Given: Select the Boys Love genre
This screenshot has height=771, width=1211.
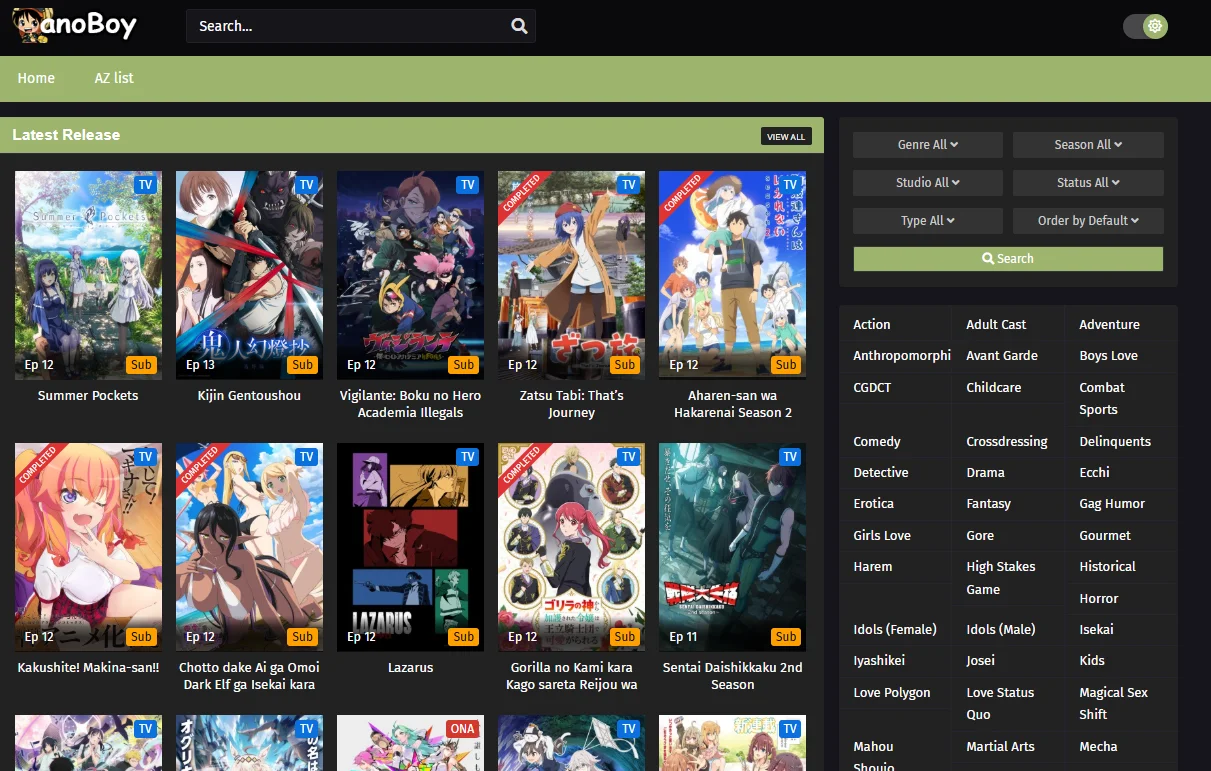Looking at the screenshot, I should tap(1108, 356).
